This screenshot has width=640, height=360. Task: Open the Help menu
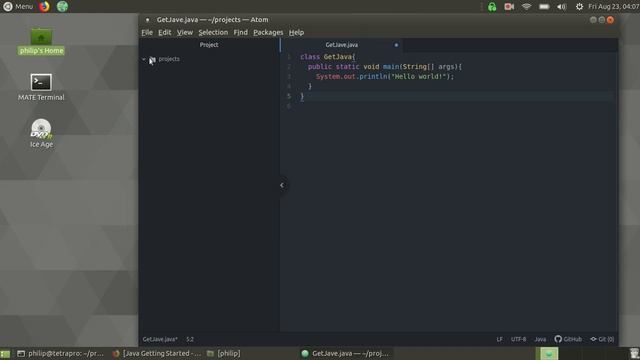(296, 32)
